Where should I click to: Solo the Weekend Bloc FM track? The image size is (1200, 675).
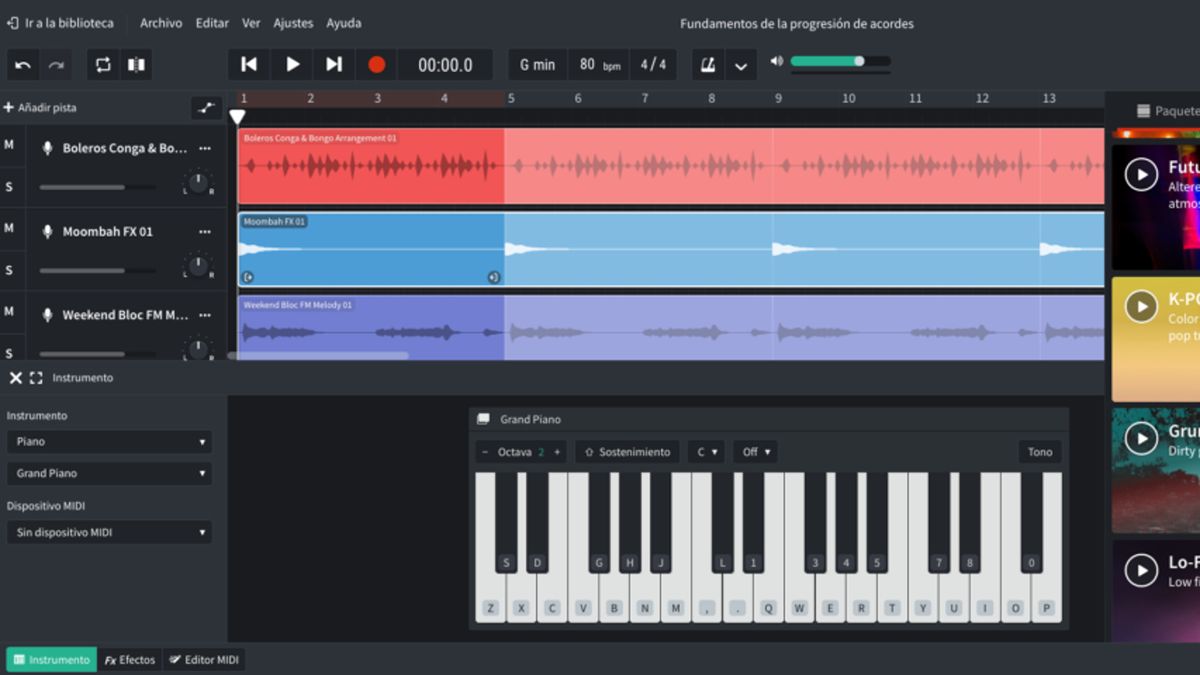[10, 353]
